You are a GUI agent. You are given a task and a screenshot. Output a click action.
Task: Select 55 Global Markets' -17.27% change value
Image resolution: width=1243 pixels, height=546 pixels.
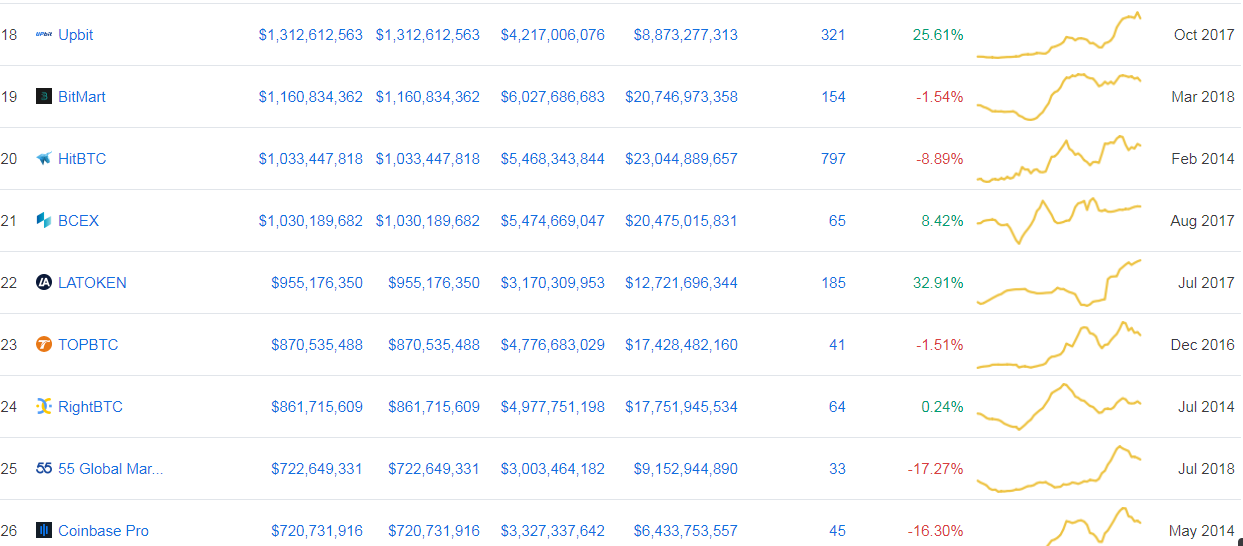pos(936,469)
